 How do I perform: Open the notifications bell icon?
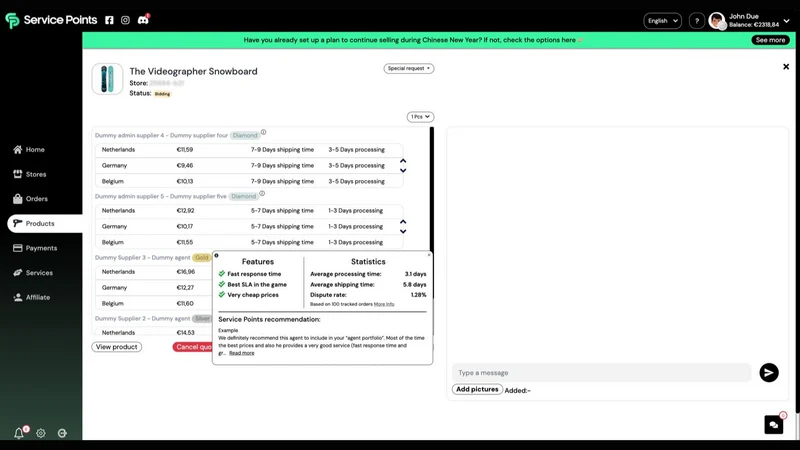[19, 433]
